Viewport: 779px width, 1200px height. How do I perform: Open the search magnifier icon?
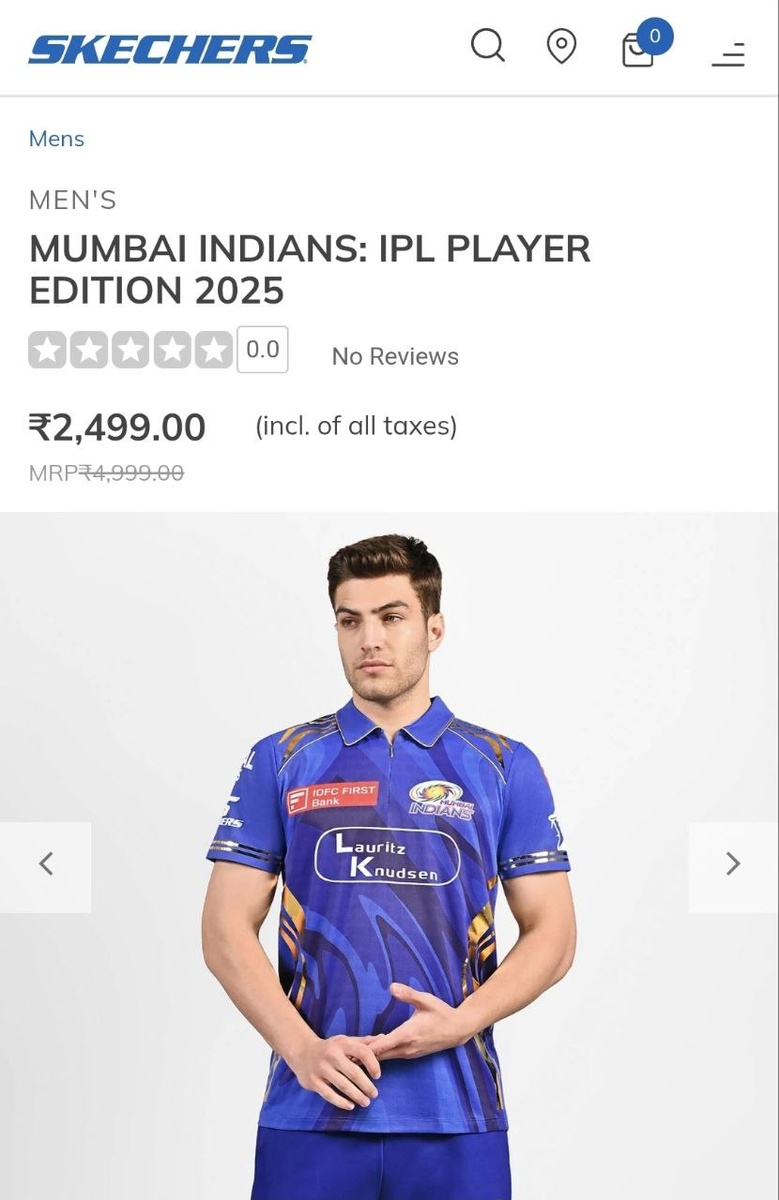[488, 46]
